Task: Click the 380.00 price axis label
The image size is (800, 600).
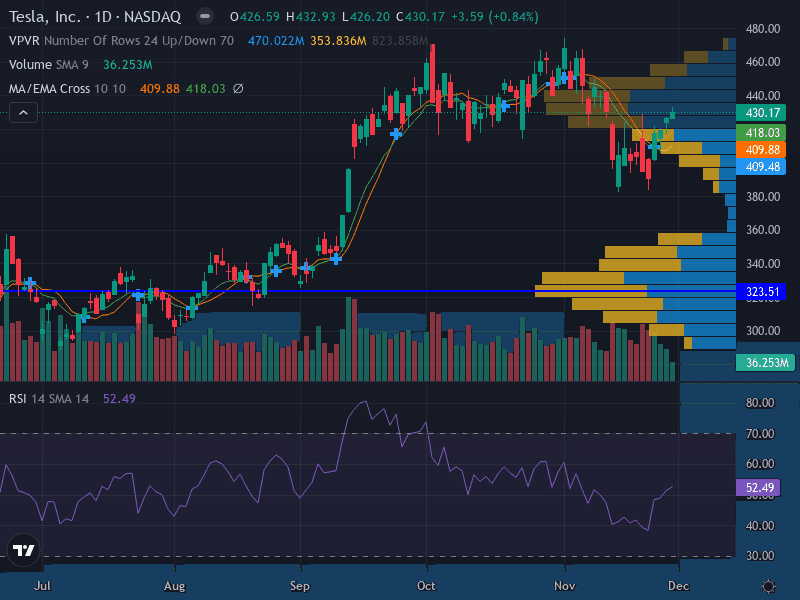Action: click(x=763, y=196)
